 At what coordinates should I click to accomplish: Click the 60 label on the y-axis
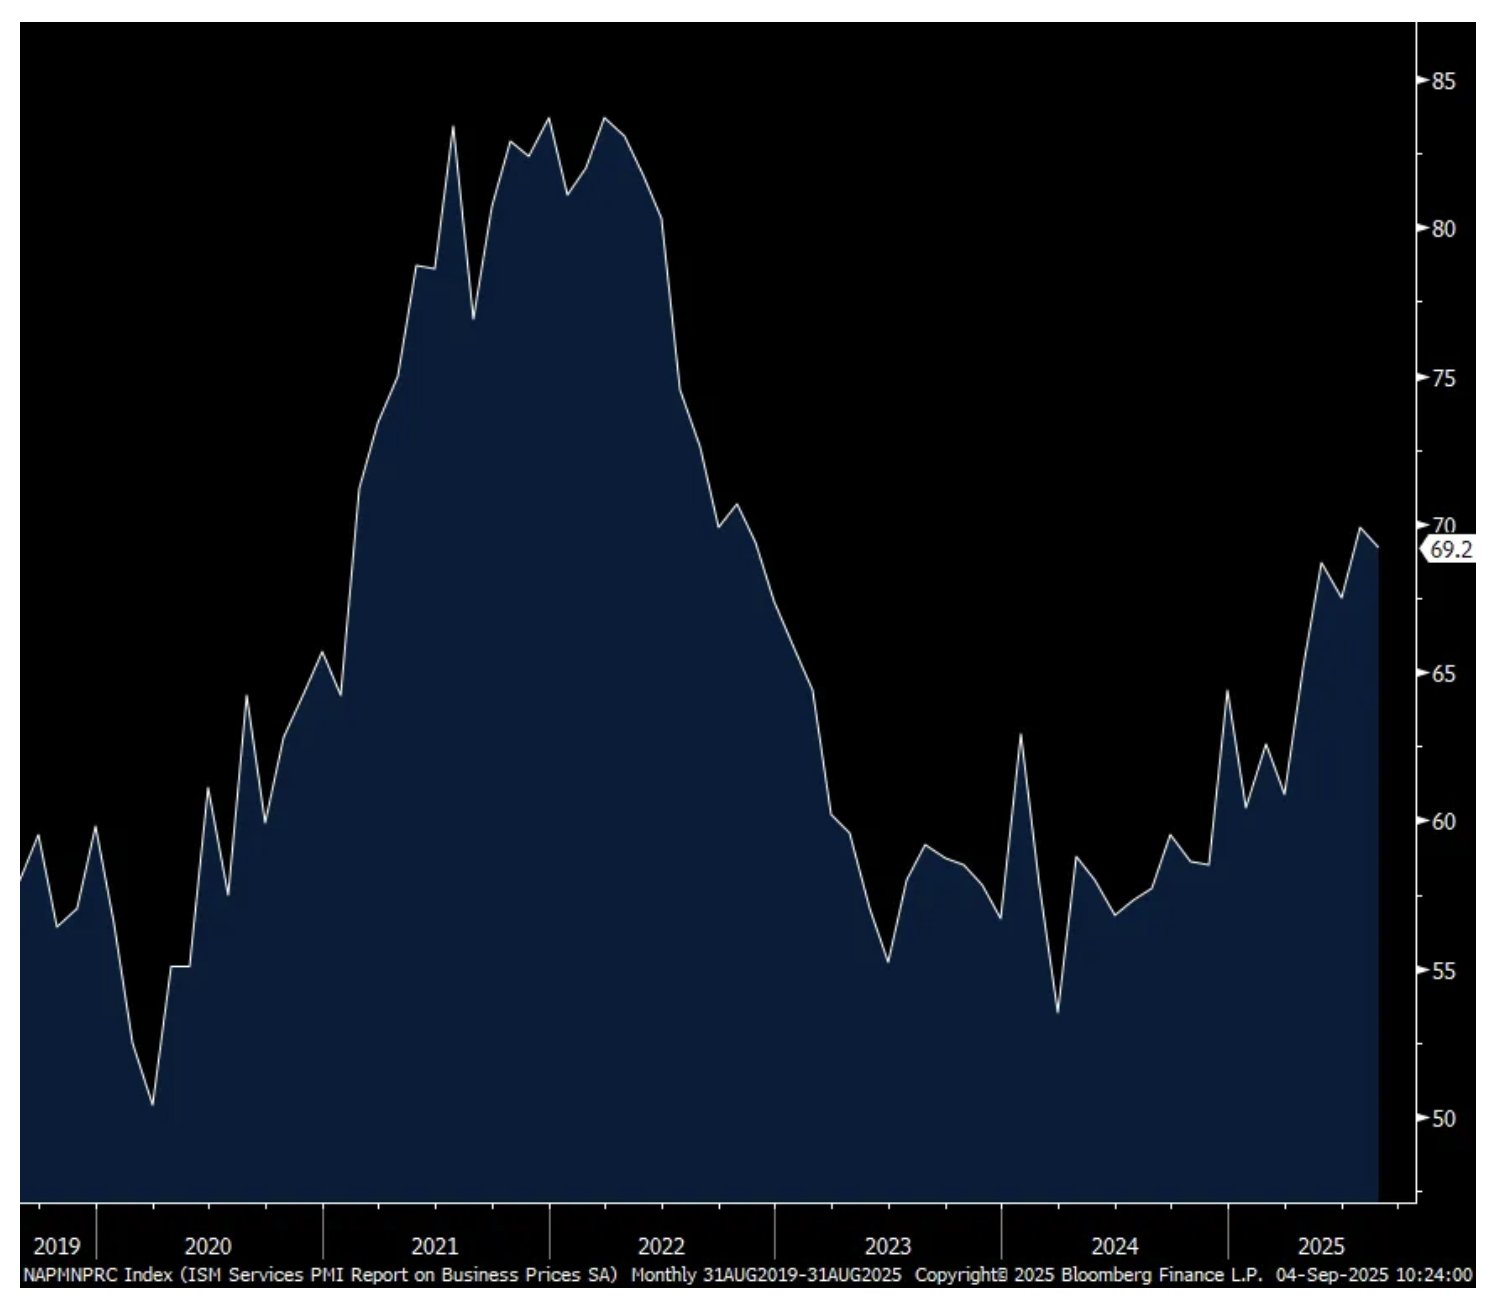tap(1443, 822)
